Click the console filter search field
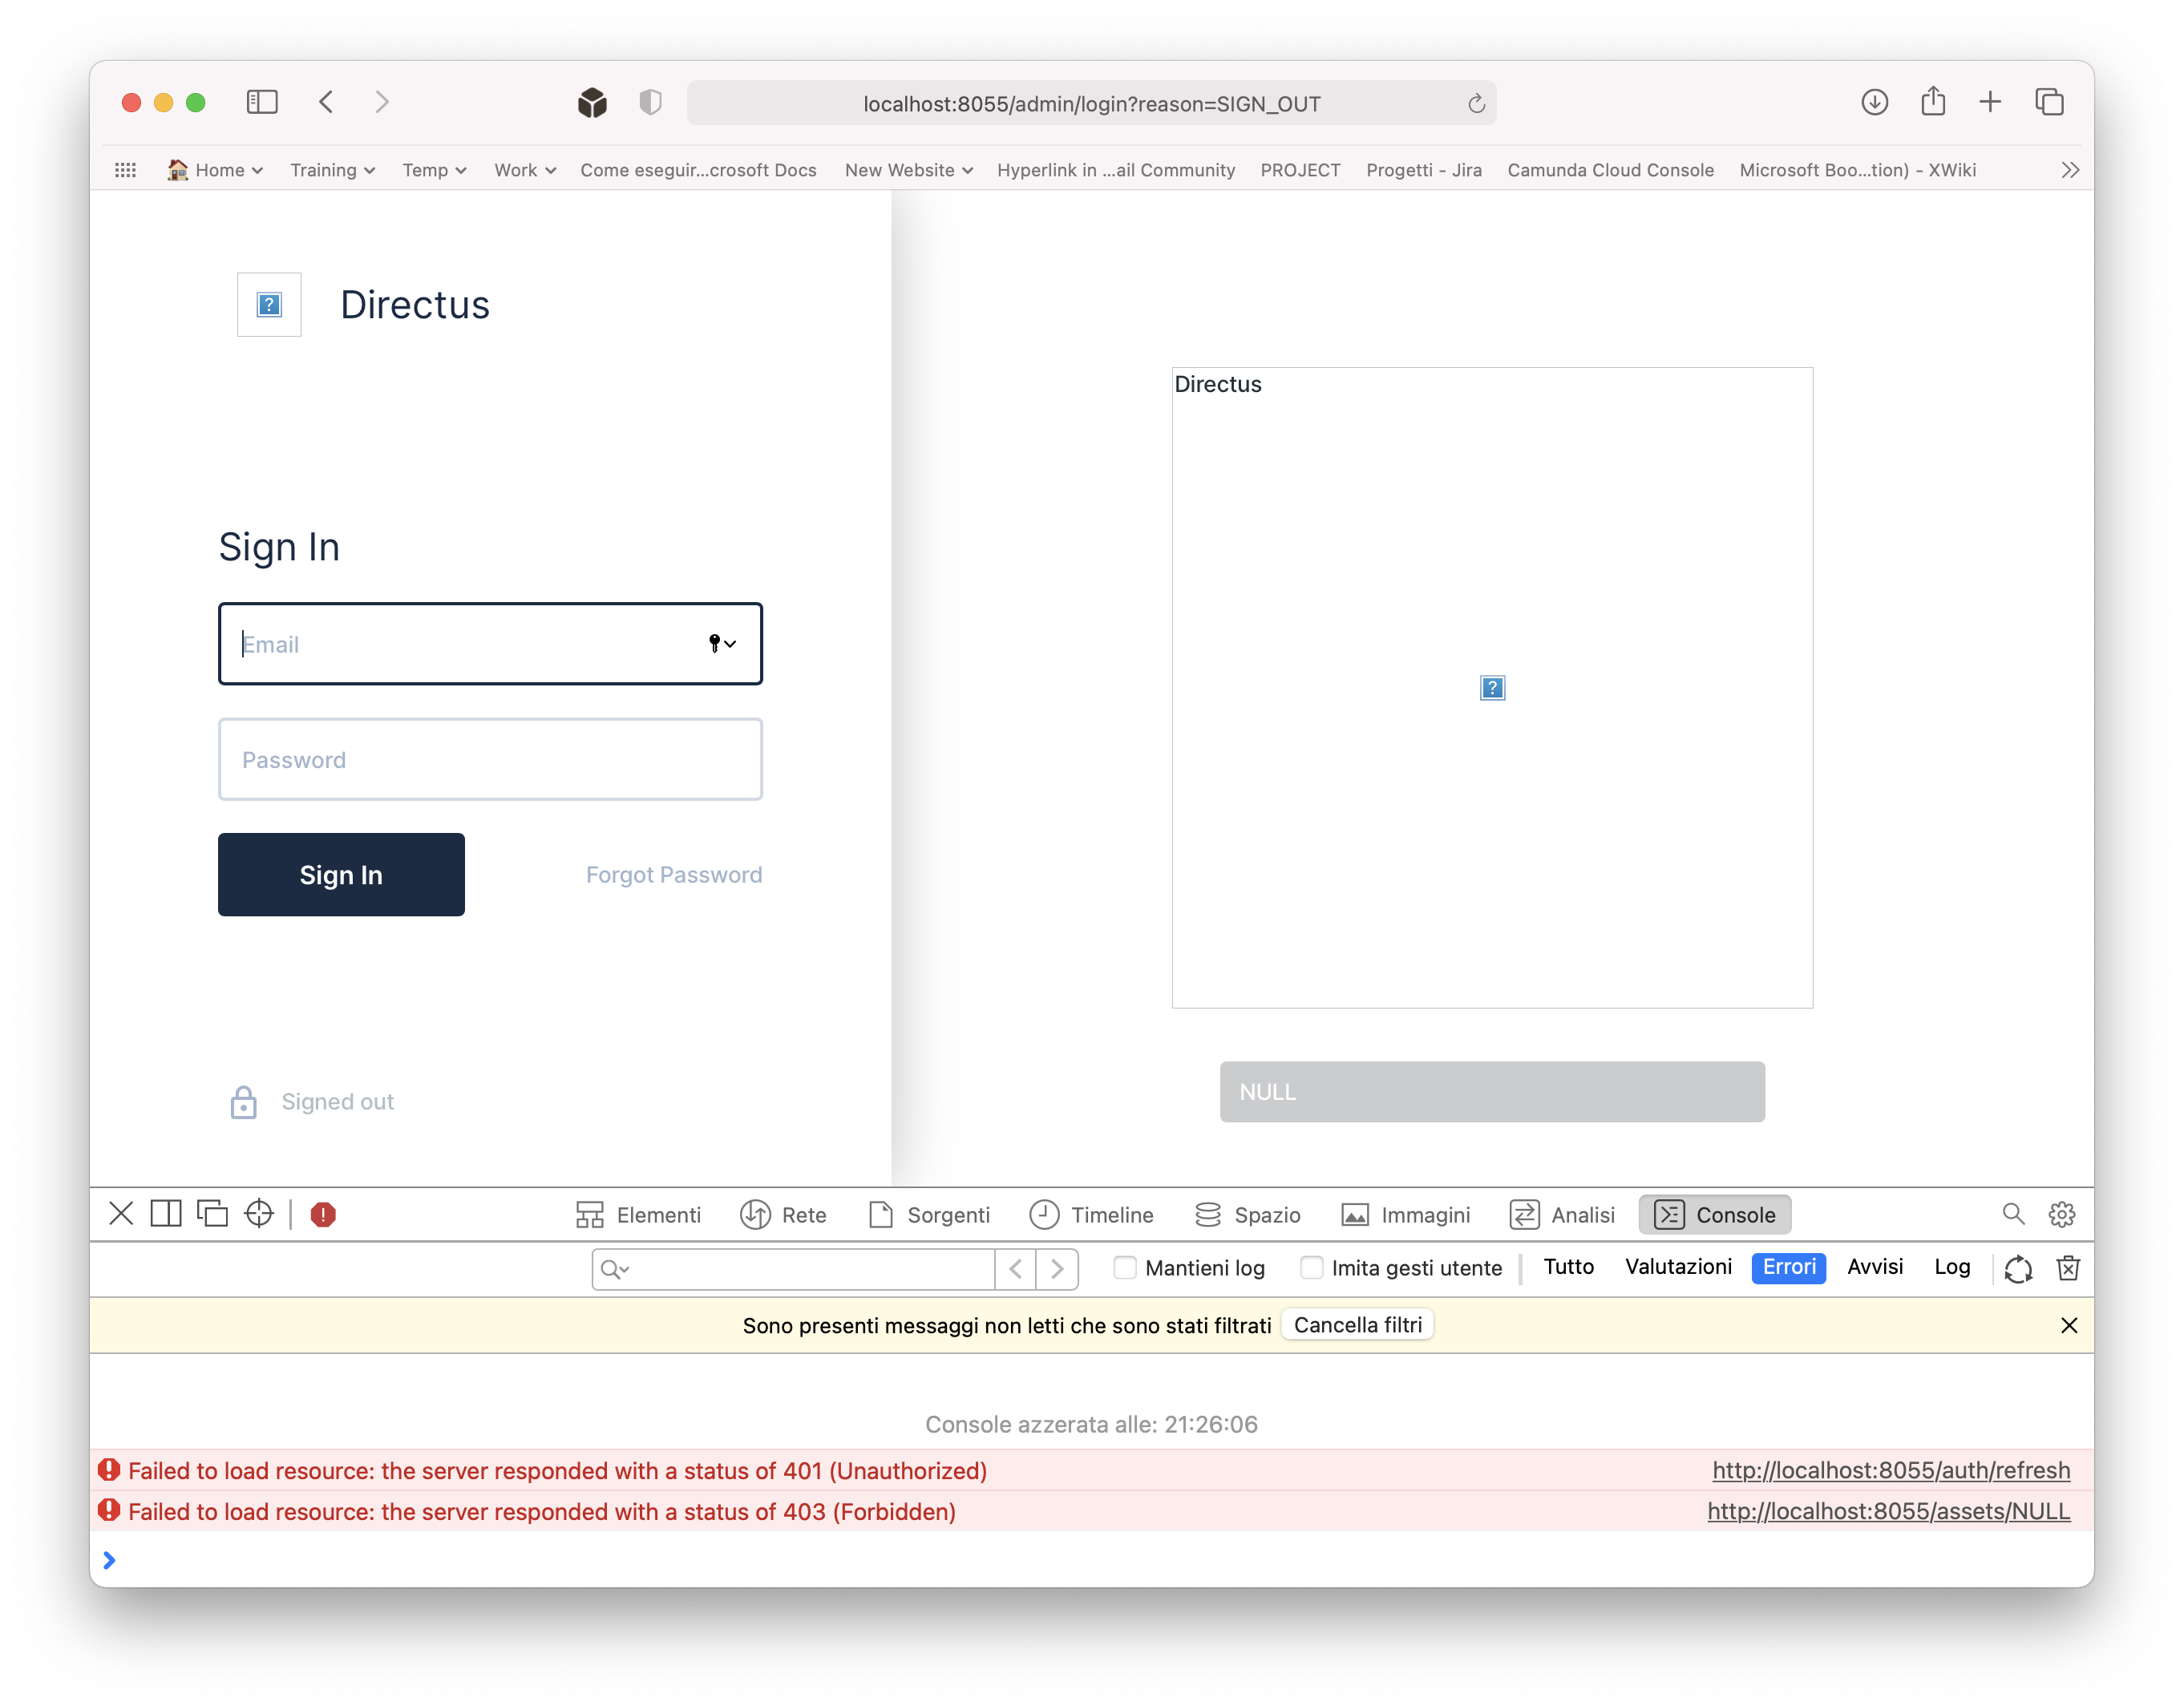The height and width of the screenshot is (1706, 2184). [793, 1269]
